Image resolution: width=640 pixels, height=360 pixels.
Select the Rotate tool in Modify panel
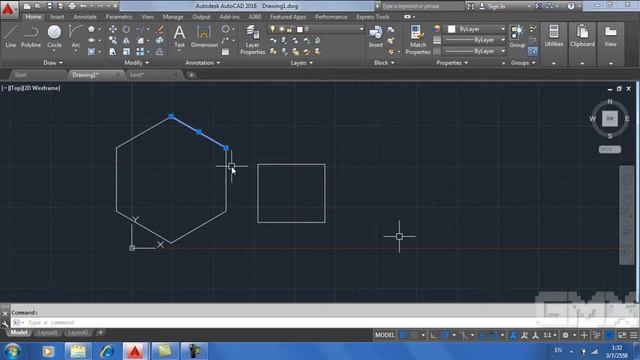coord(126,29)
